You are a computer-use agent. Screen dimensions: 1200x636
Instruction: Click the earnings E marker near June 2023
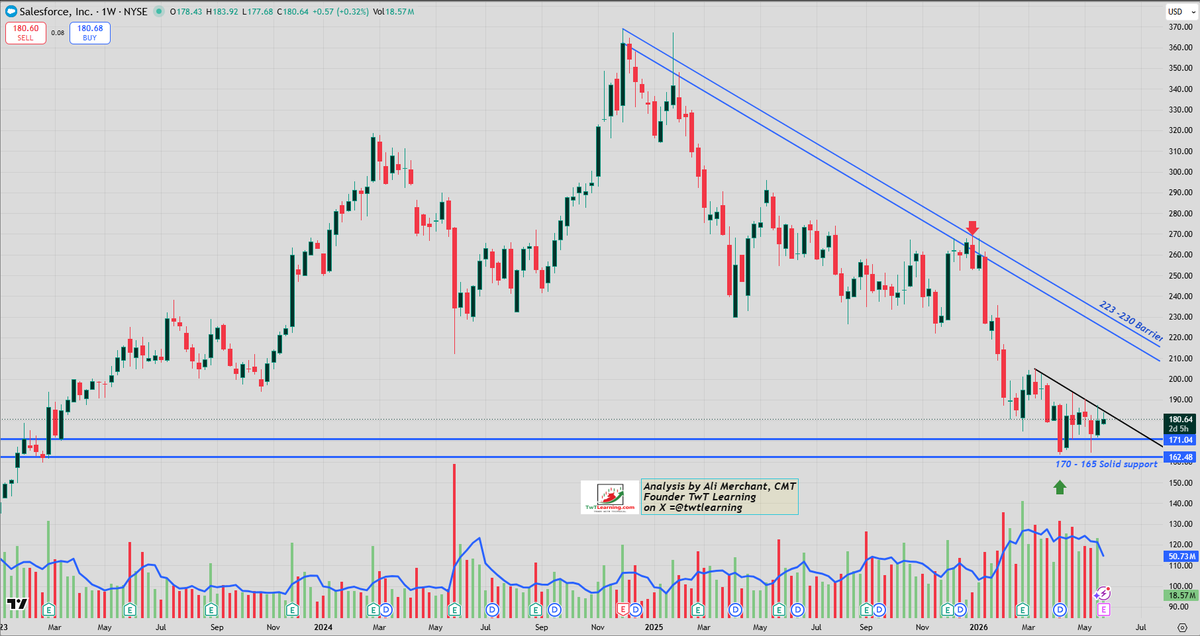(130, 609)
